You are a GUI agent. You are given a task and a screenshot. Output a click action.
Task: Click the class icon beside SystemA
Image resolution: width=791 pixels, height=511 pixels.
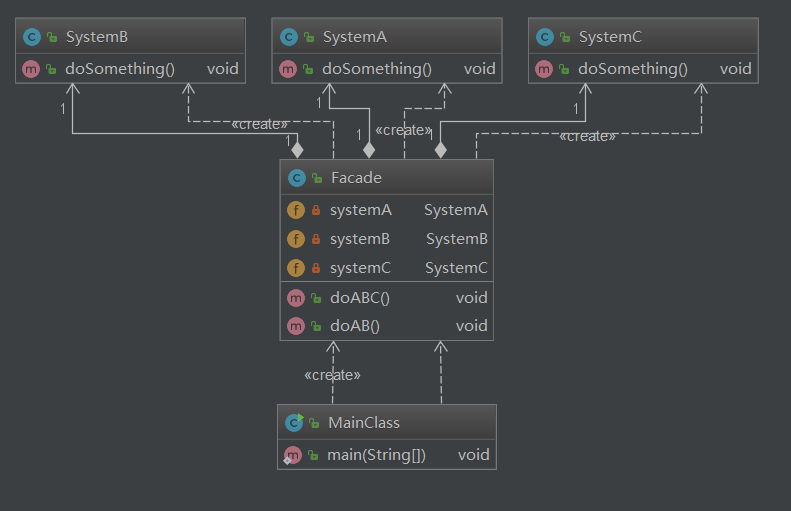click(x=288, y=37)
